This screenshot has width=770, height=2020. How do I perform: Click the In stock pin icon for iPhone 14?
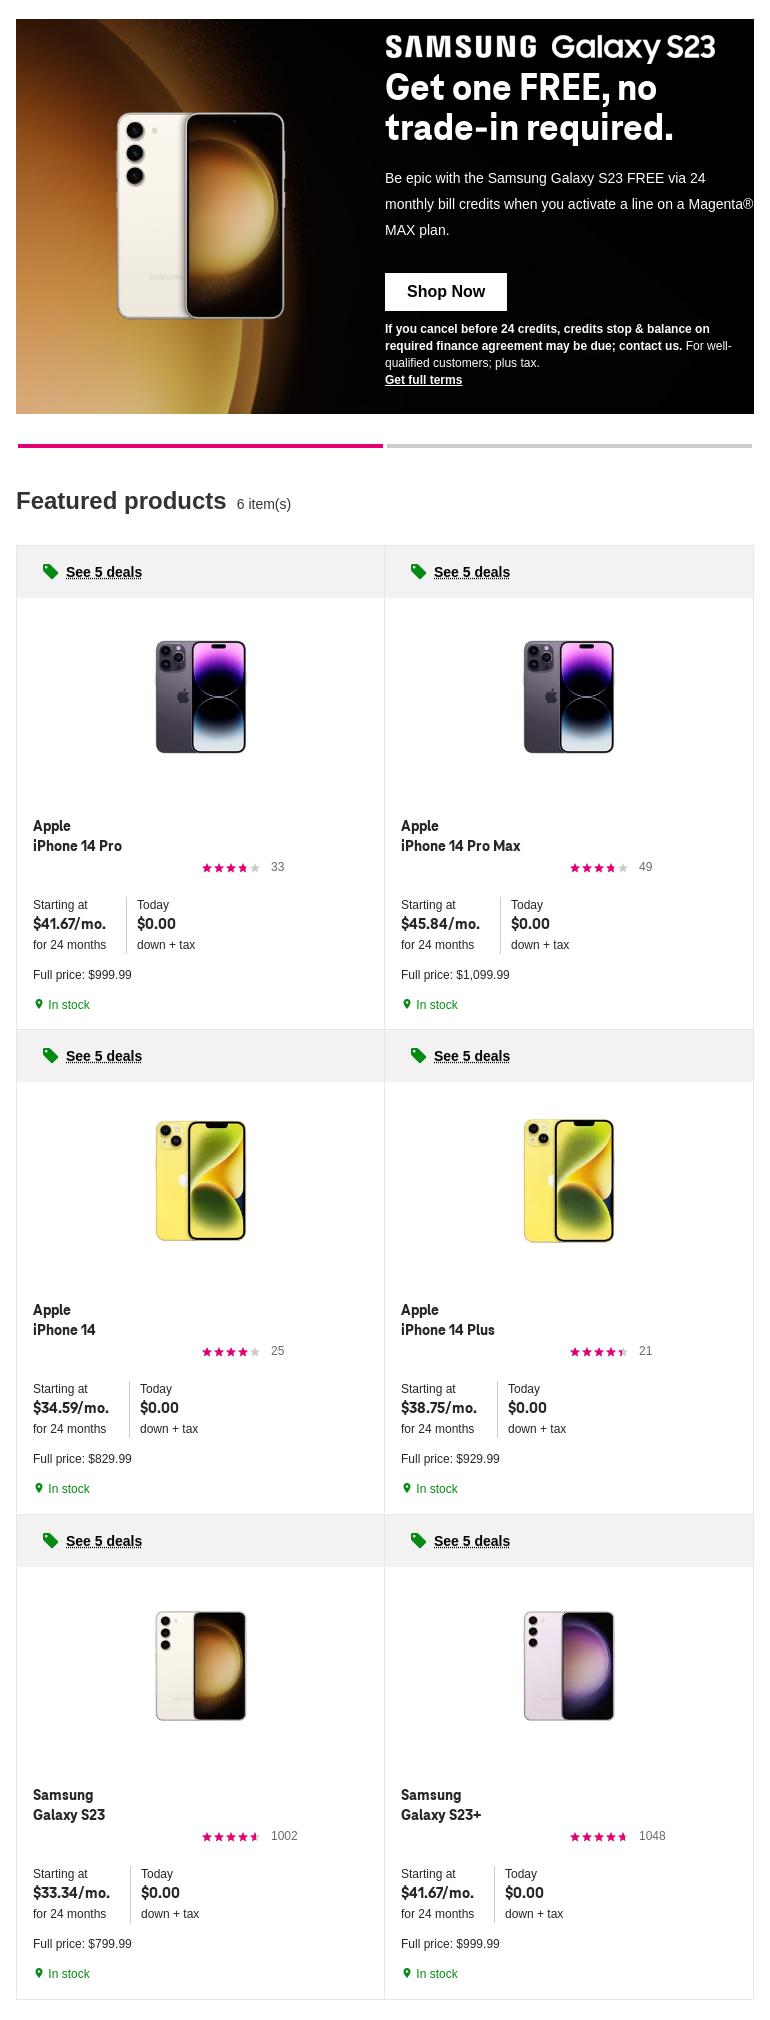pos(39,1488)
